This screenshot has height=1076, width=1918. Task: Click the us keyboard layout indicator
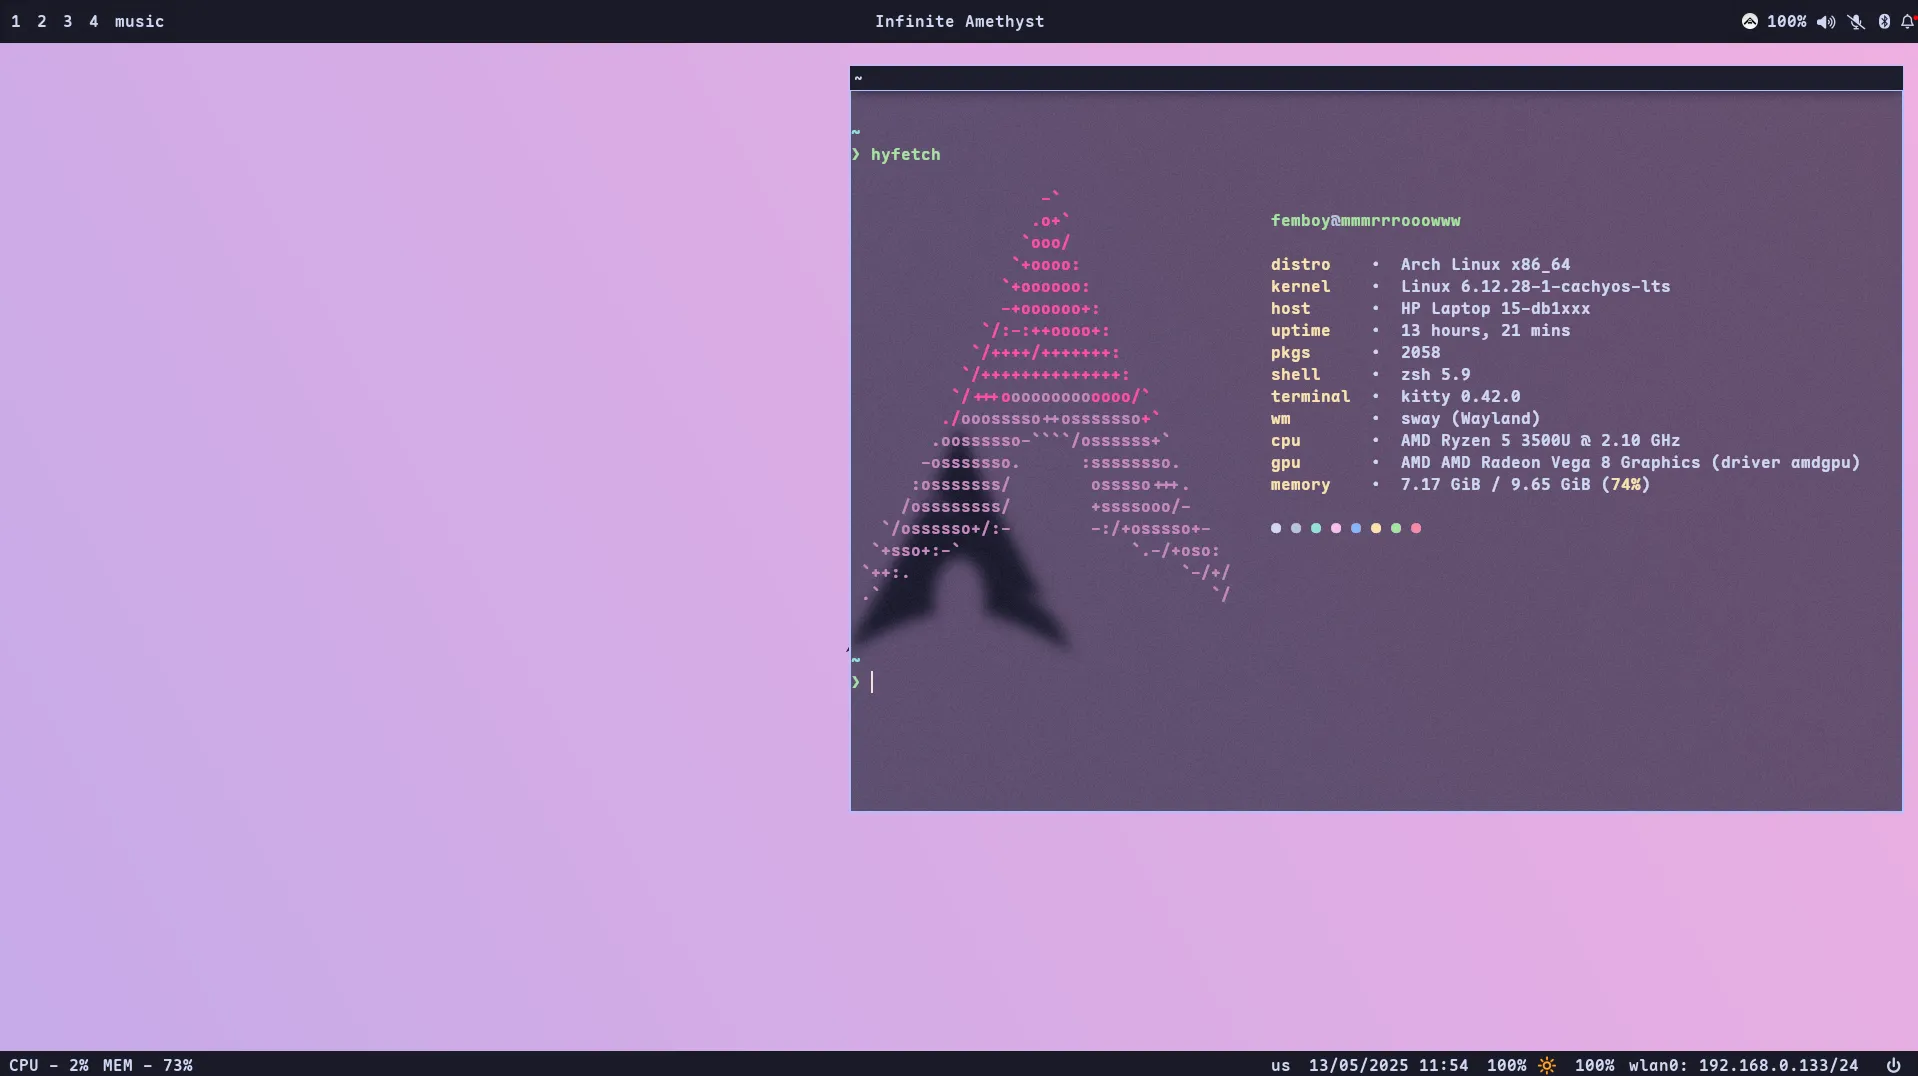1280,1065
